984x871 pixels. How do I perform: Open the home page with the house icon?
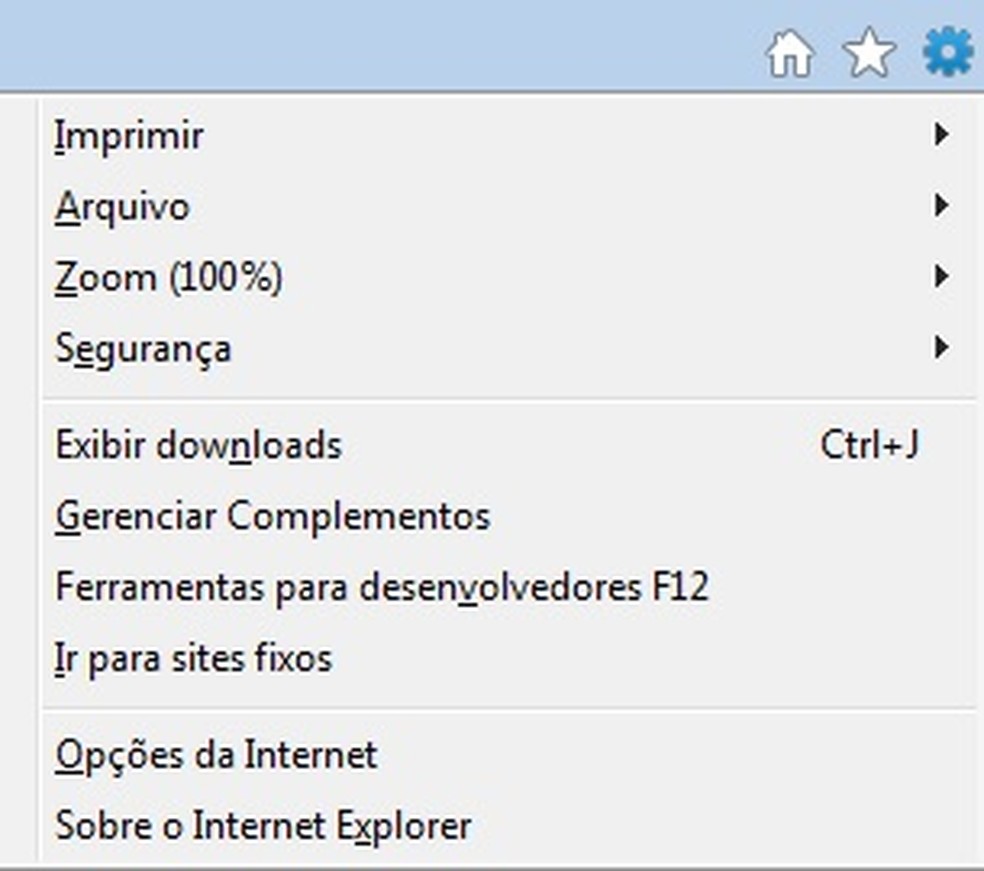(x=791, y=55)
